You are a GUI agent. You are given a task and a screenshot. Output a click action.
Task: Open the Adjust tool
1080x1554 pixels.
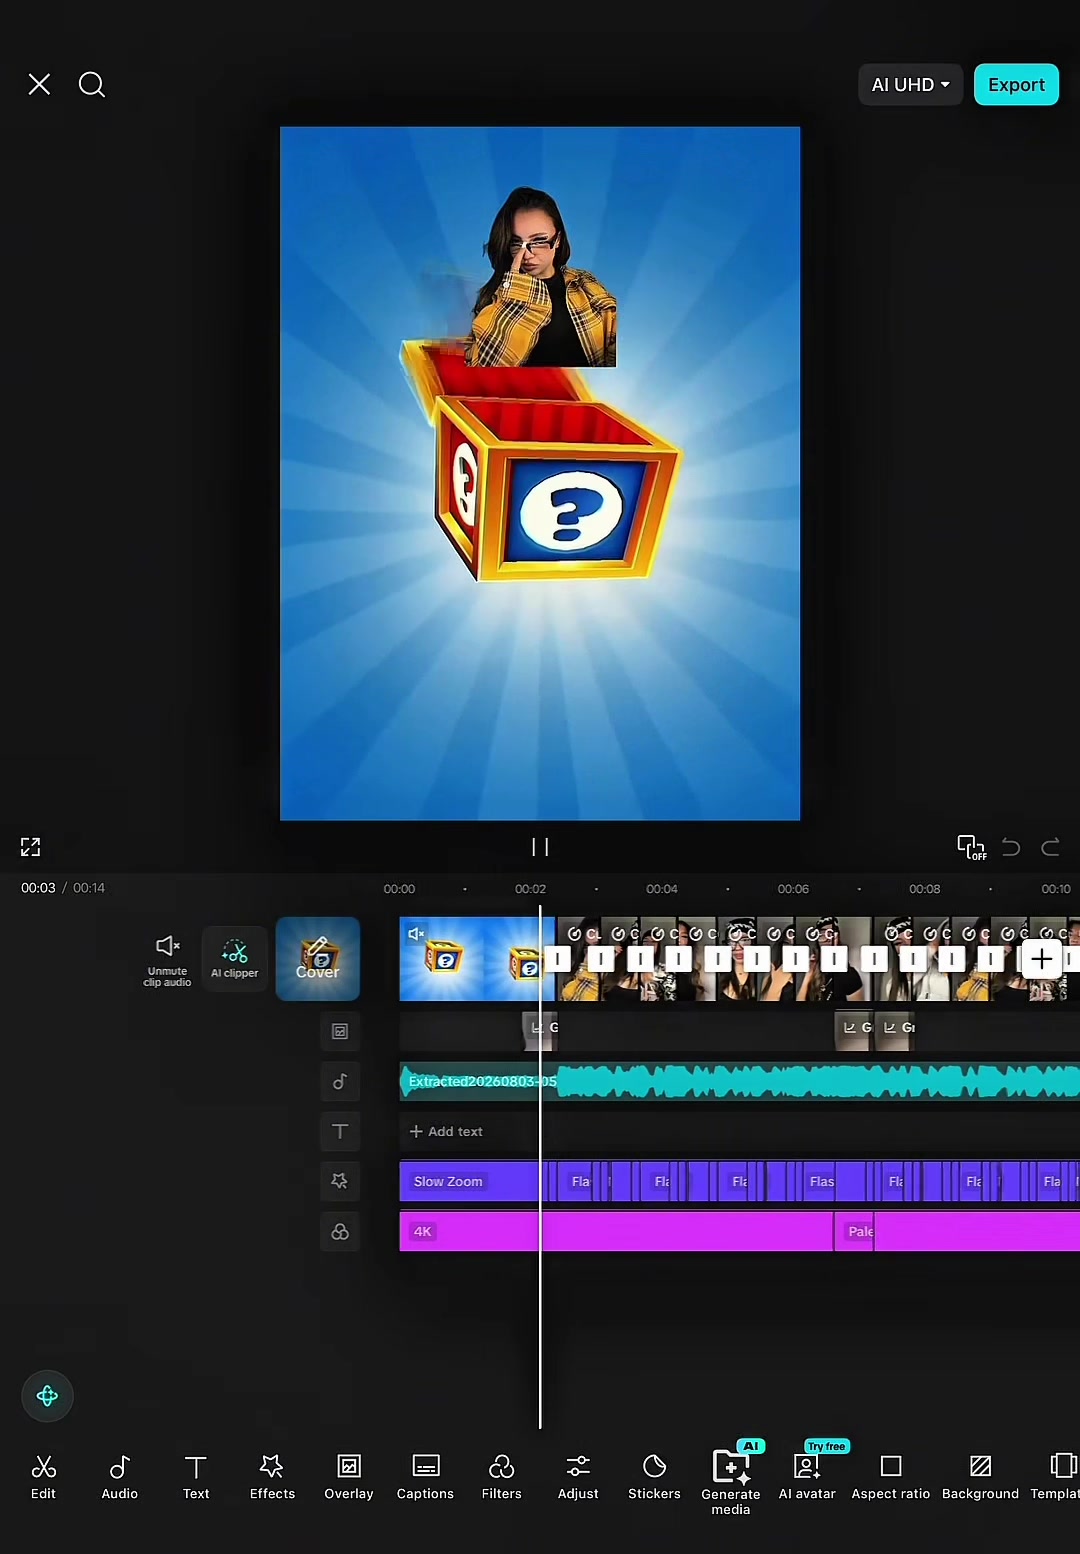tap(578, 1477)
